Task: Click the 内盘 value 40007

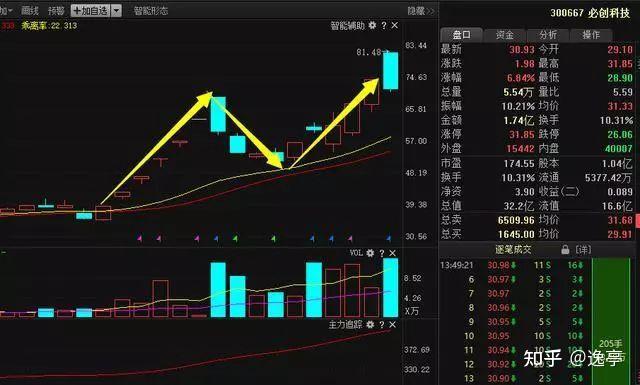Action: coord(619,149)
